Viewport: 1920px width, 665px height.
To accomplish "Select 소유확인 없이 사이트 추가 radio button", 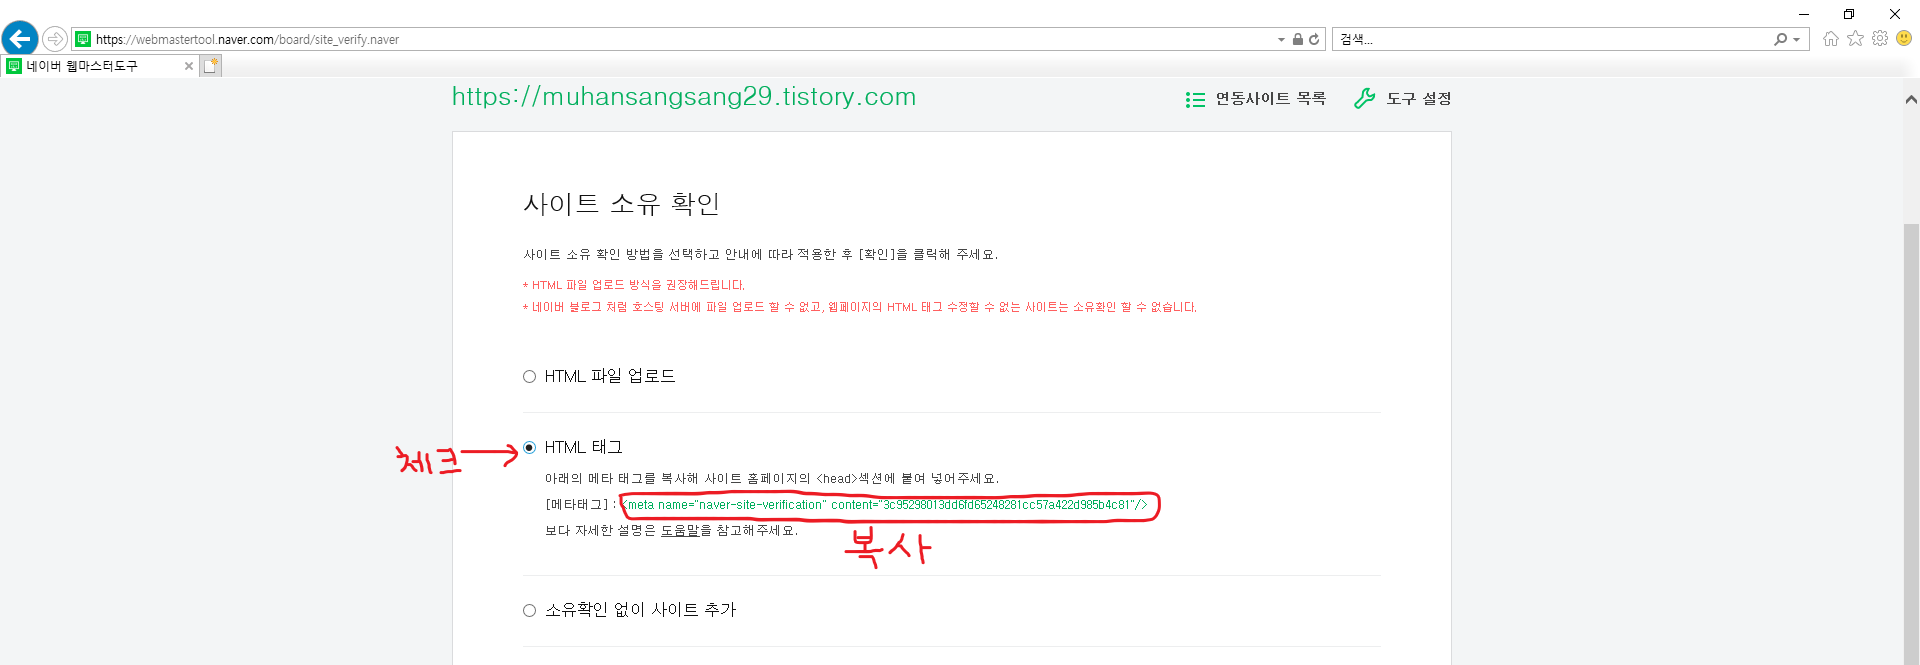I will (x=529, y=610).
